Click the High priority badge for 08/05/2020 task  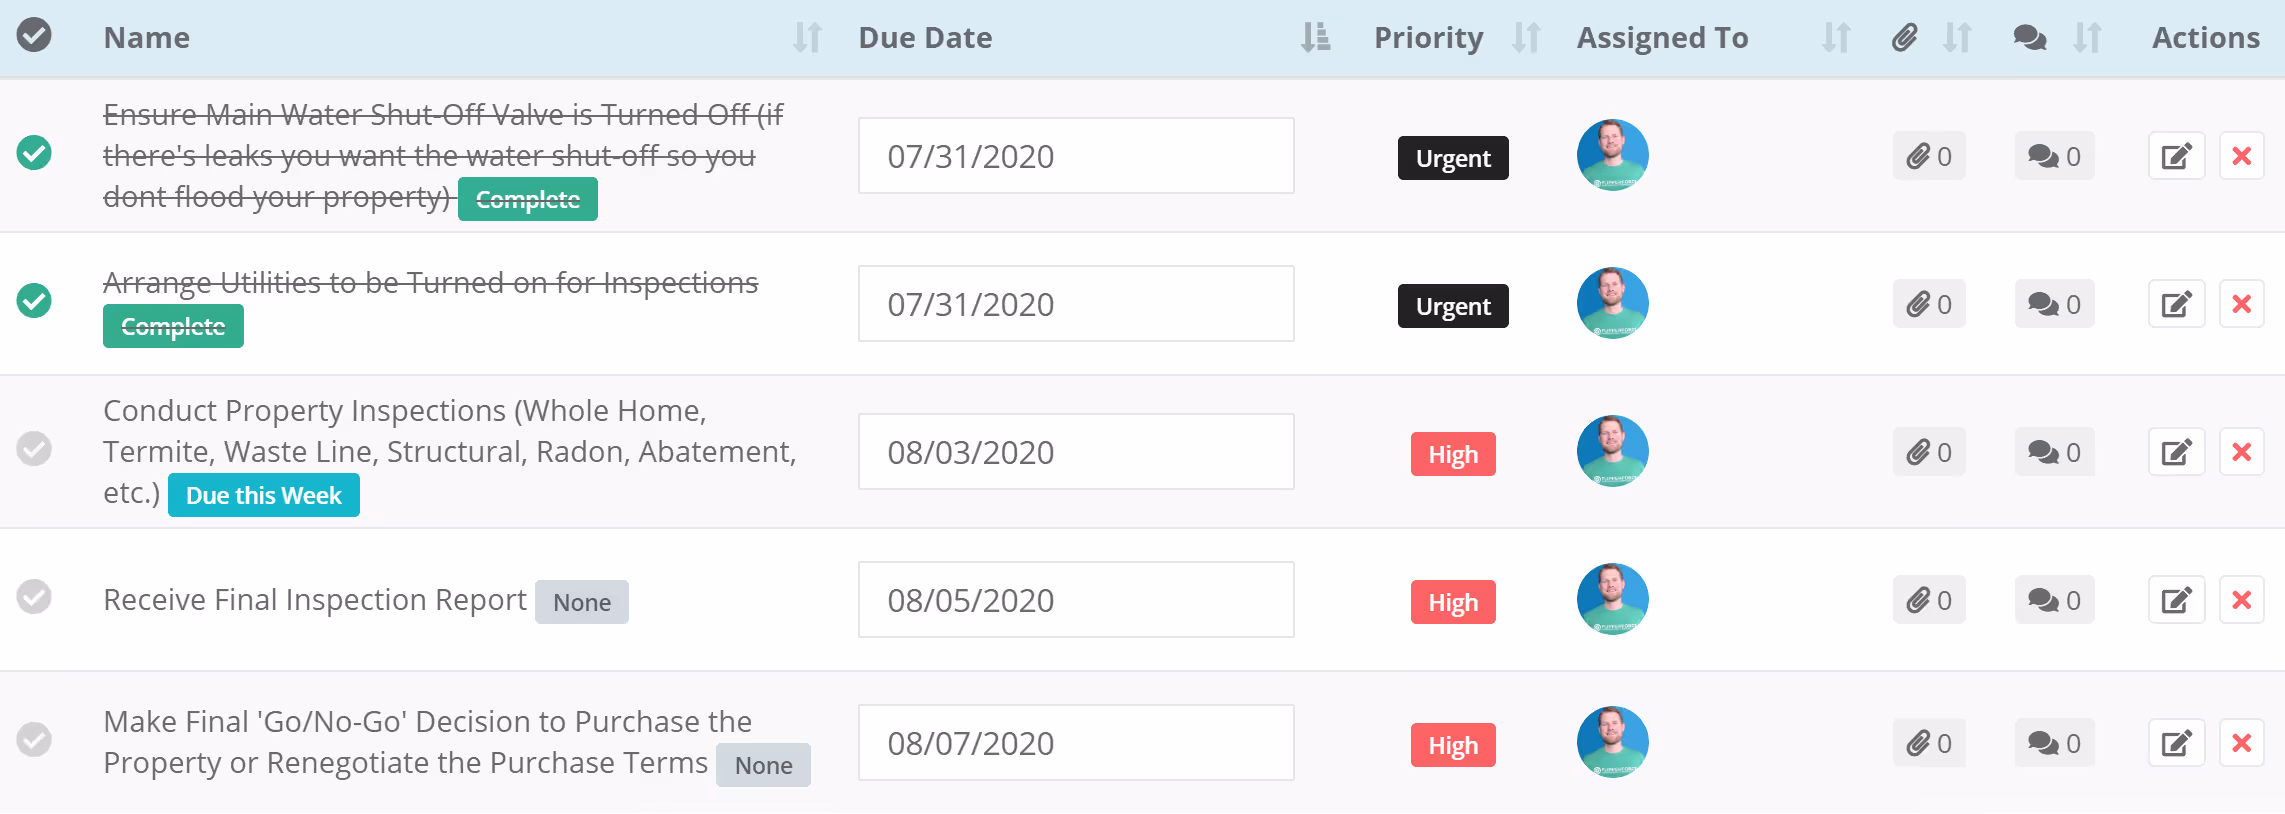pyautogui.click(x=1453, y=603)
